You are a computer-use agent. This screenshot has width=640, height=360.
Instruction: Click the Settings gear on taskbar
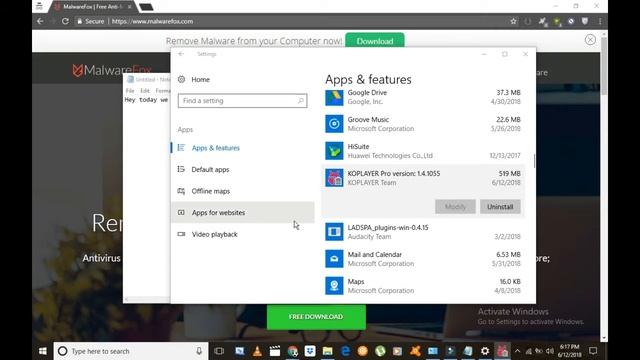485,351
